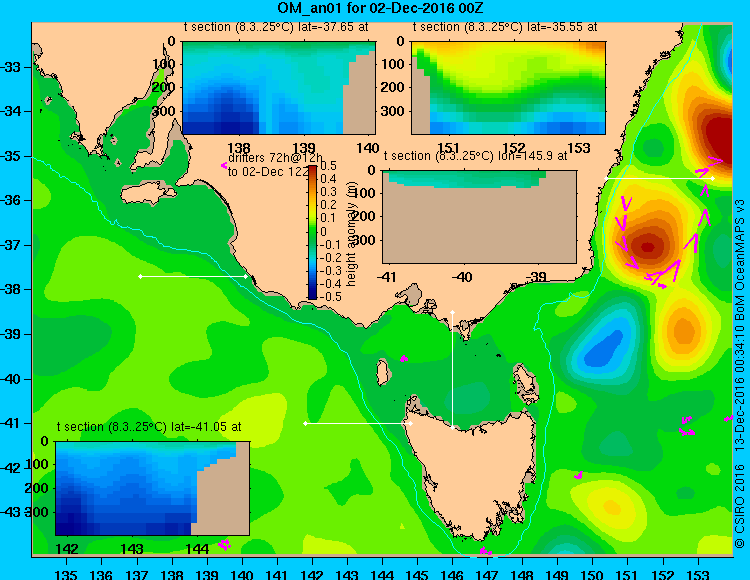Click the yellow eddy southeast of Tasmania
Image resolution: width=750 pixels, height=580 pixels.
pyautogui.click(x=610, y=506)
